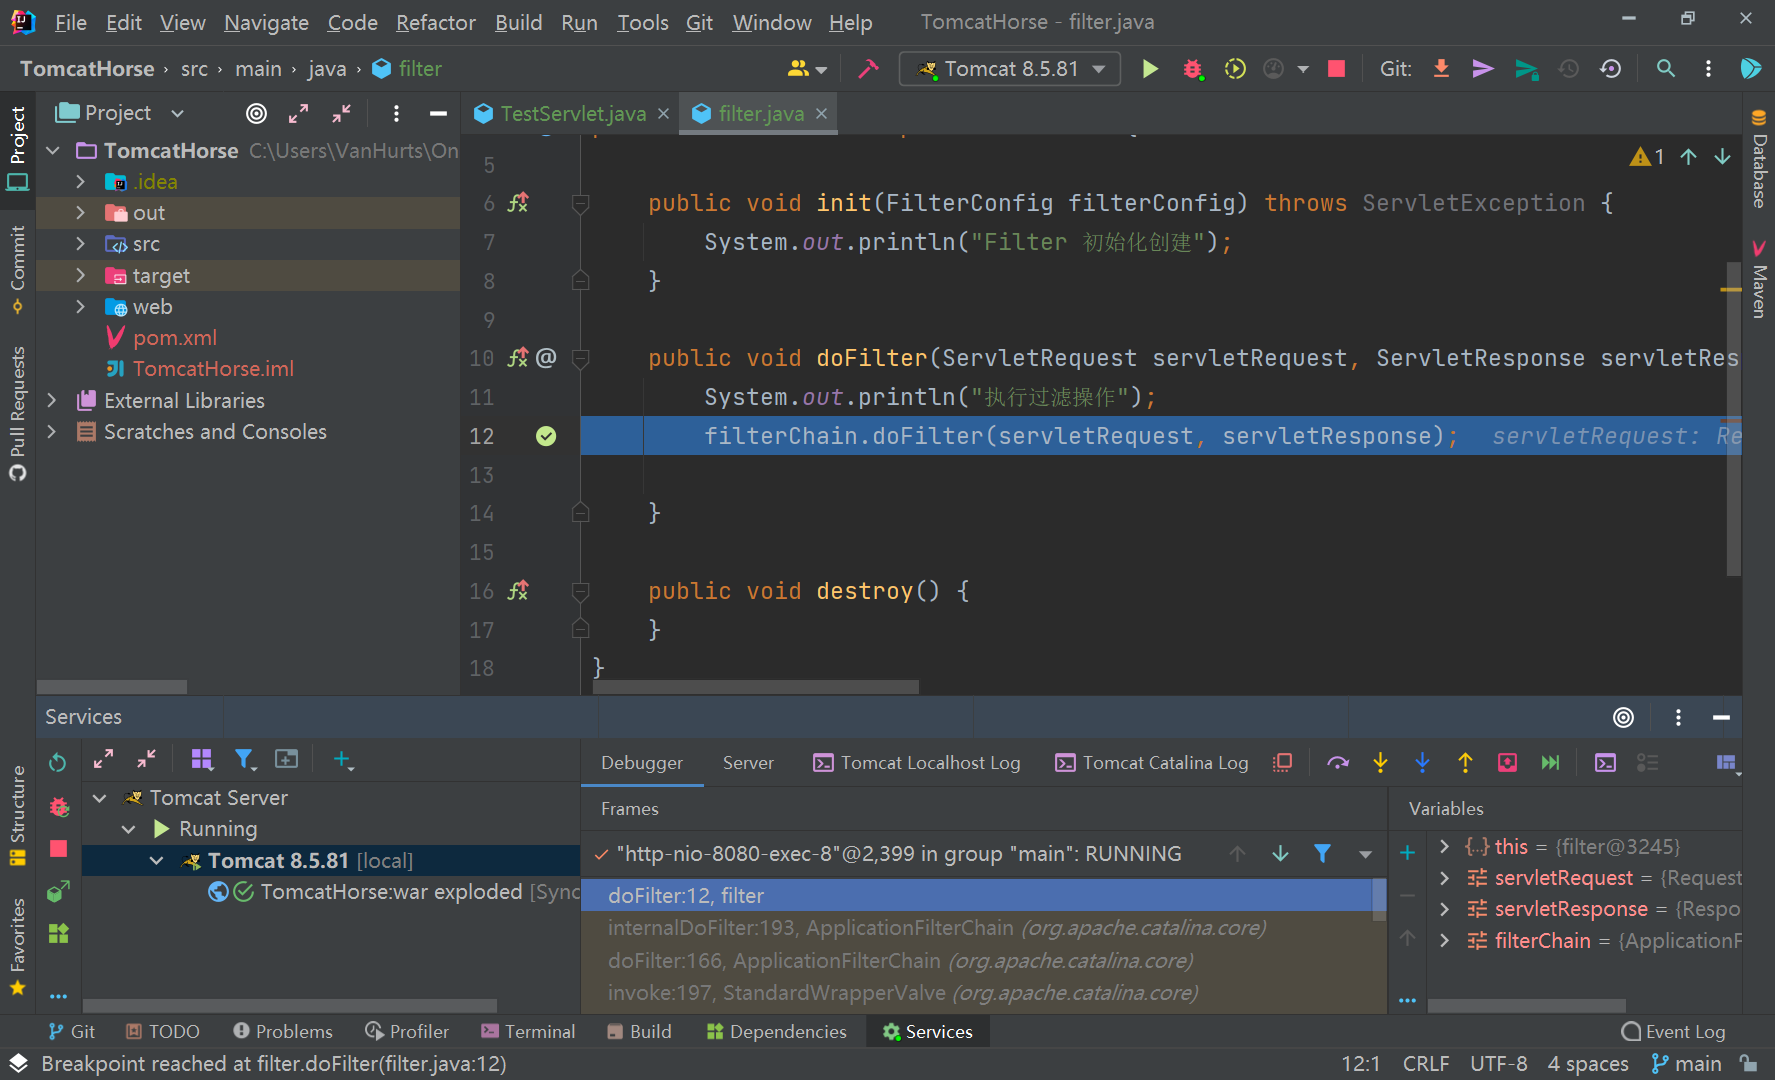Toggle the breakpoint on line 12
The height and width of the screenshot is (1080, 1775).
(x=546, y=436)
